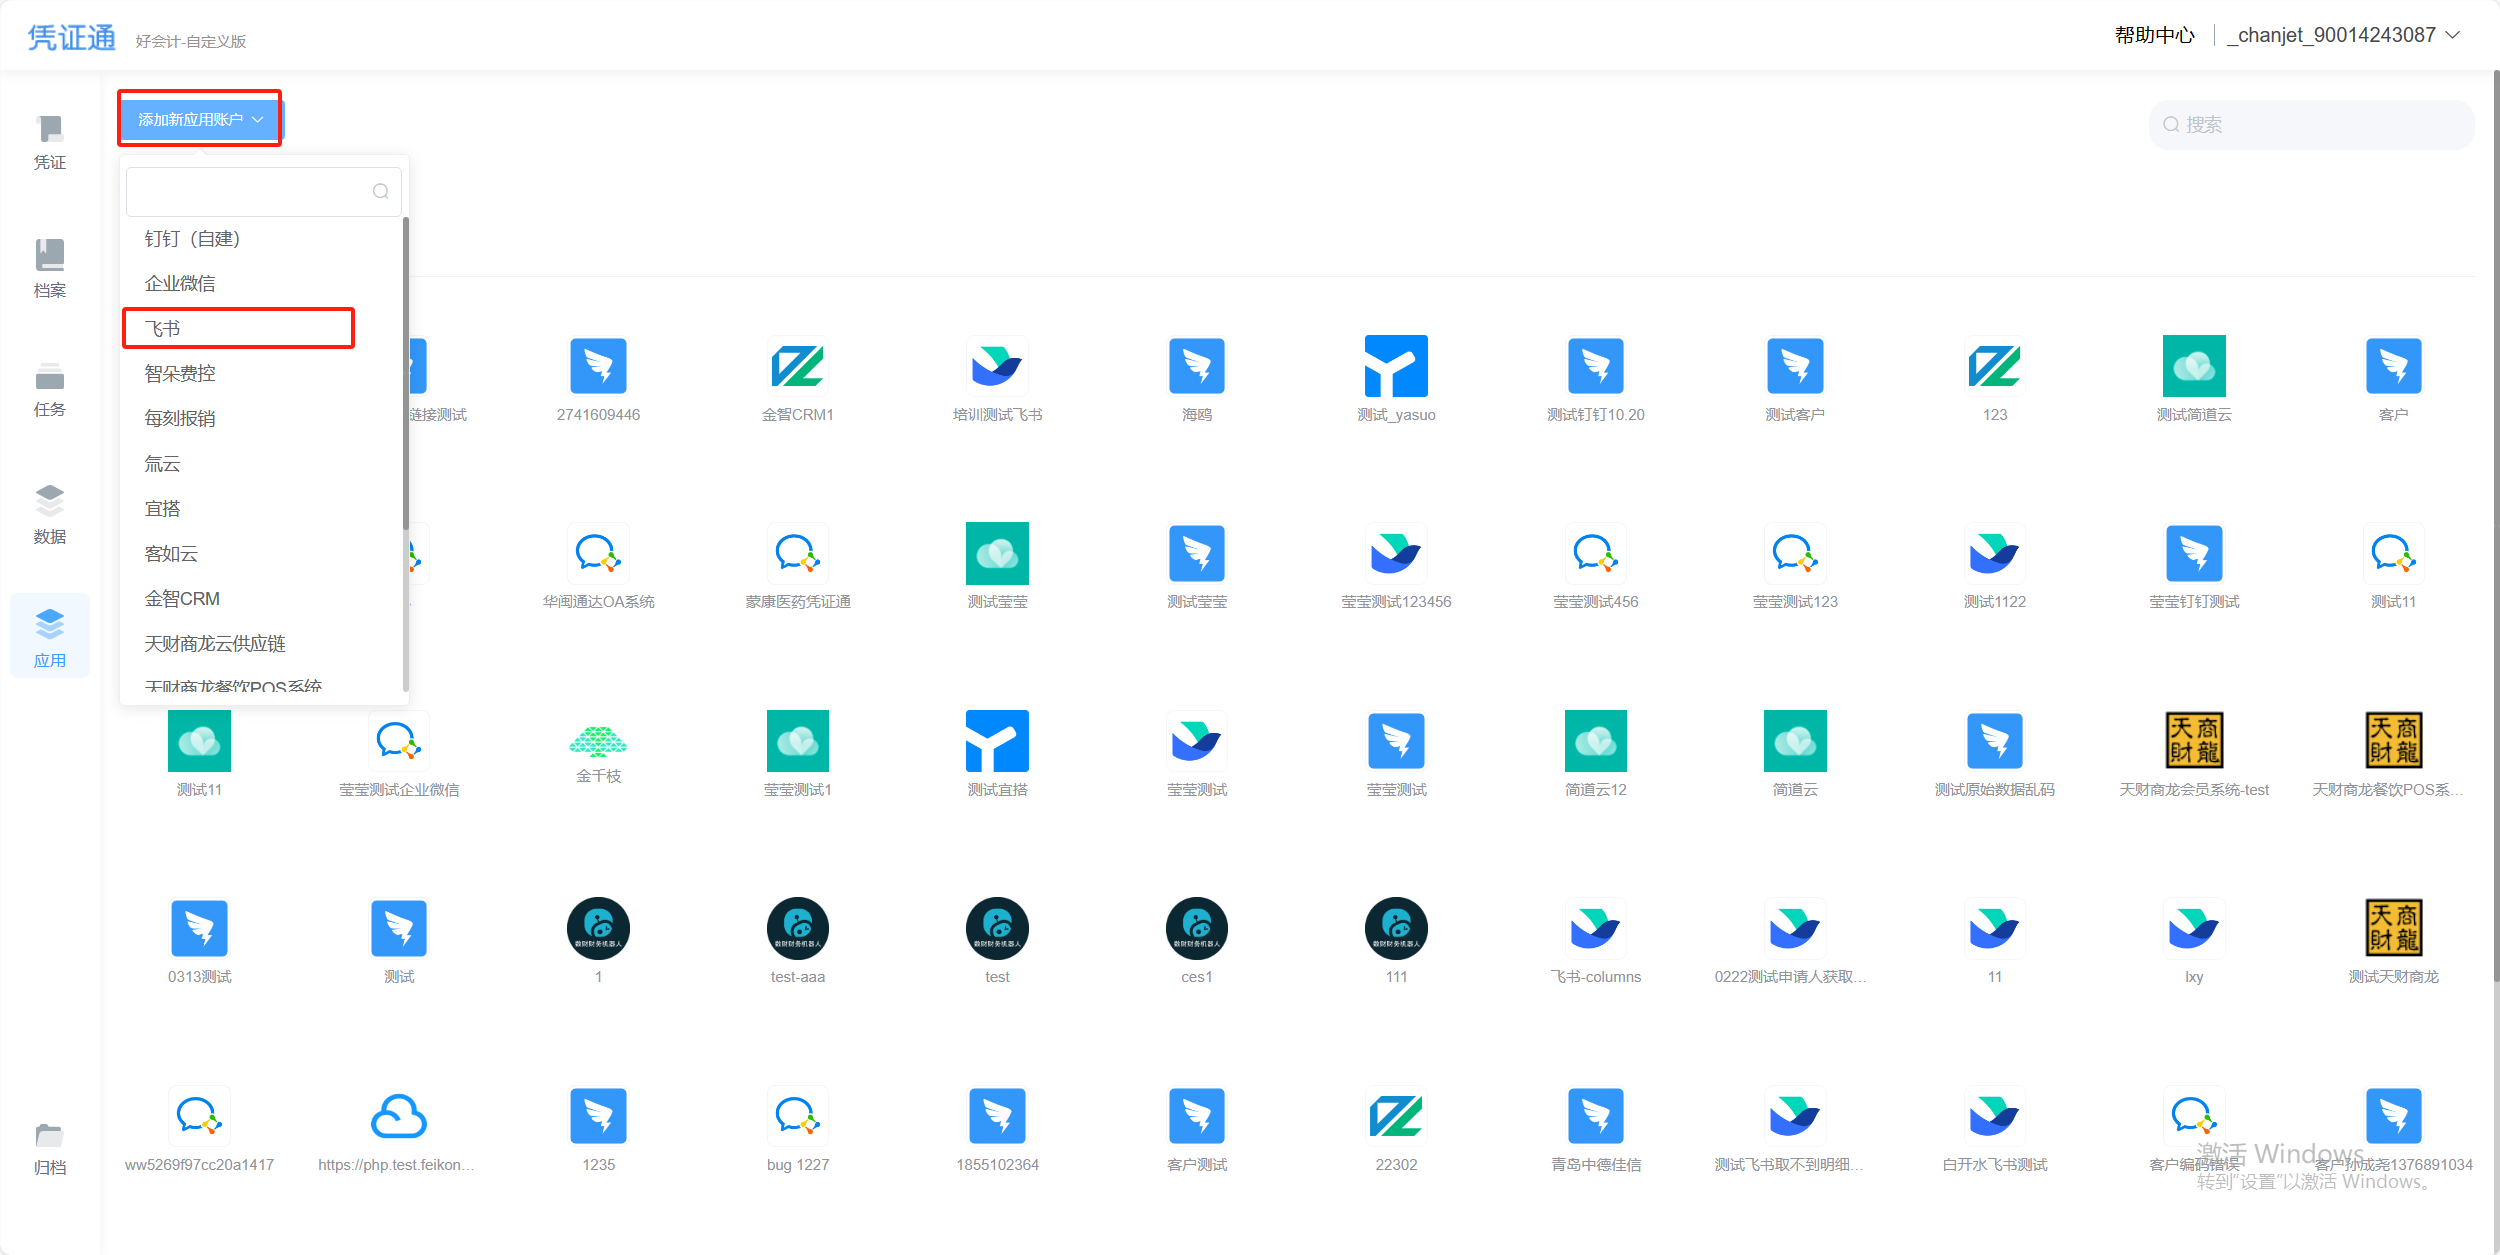This screenshot has width=2500, height=1255.
Task: Open the 莹莹钉钉测试 app label
Action: coord(2194,601)
